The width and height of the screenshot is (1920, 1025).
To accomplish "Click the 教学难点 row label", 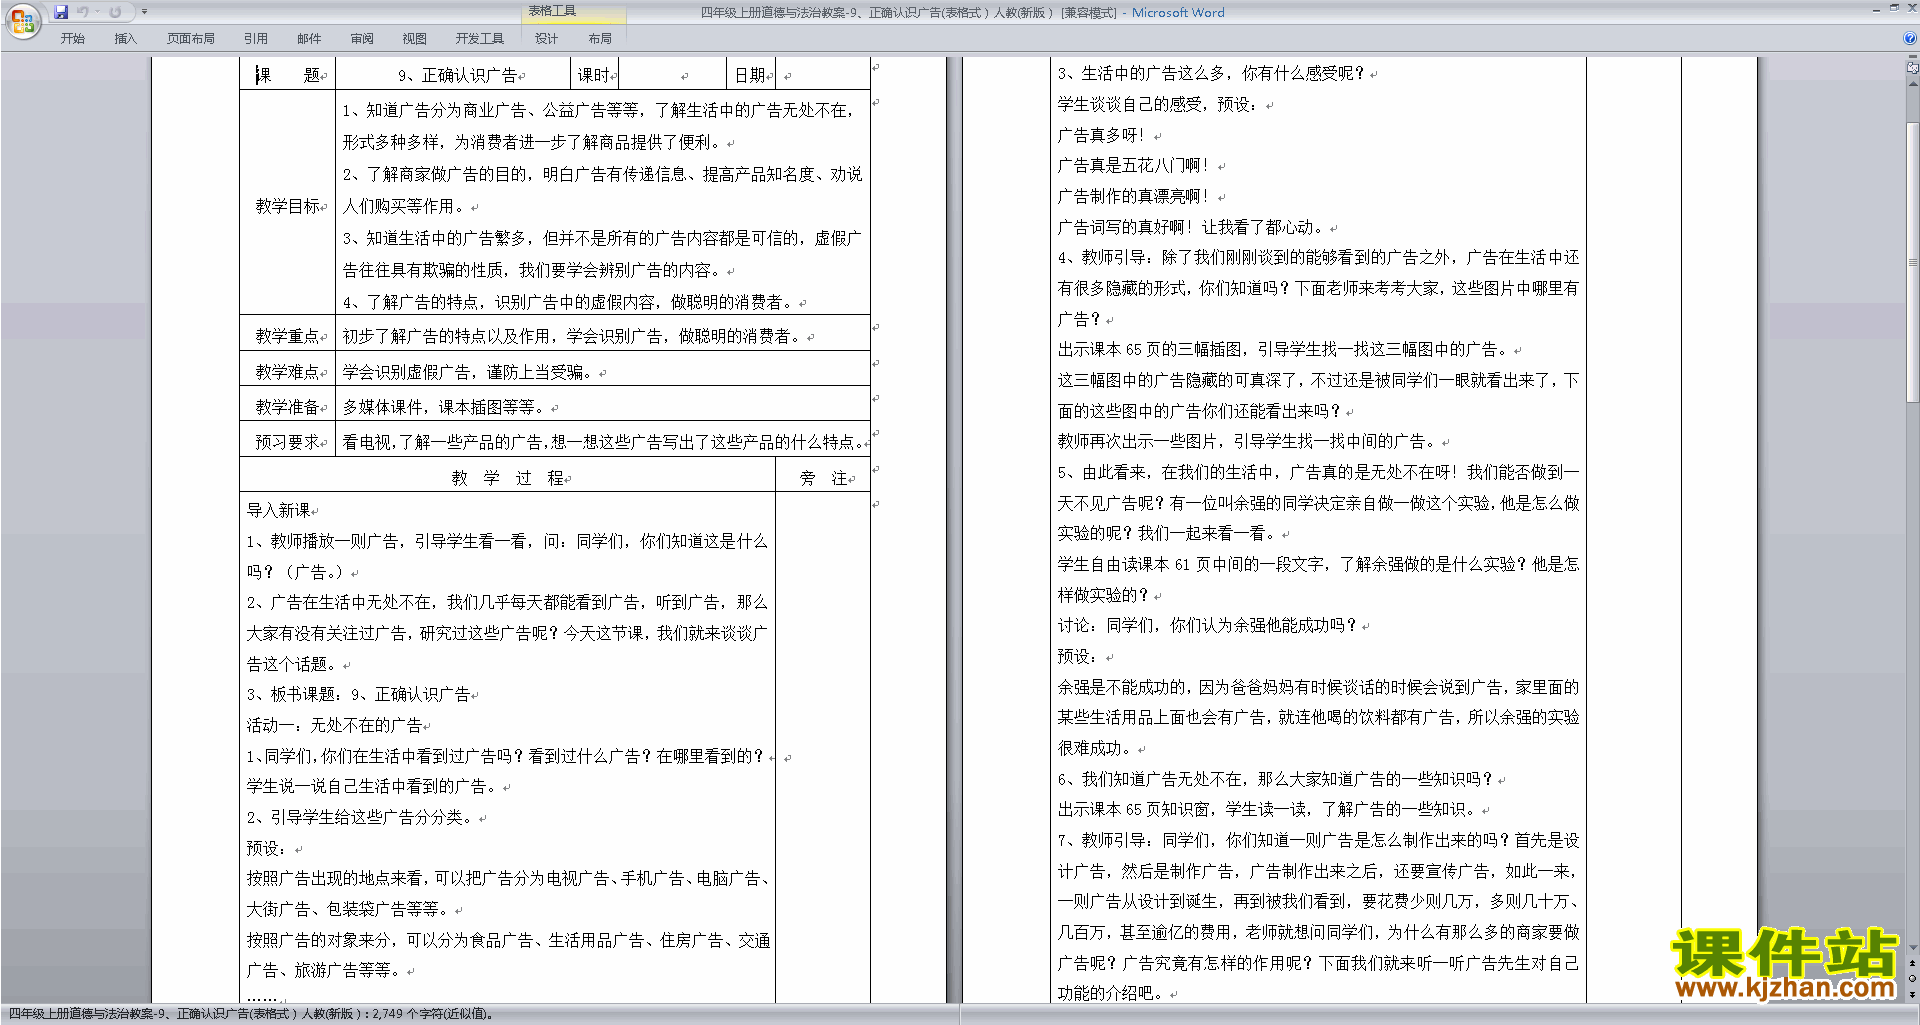I will click(287, 372).
